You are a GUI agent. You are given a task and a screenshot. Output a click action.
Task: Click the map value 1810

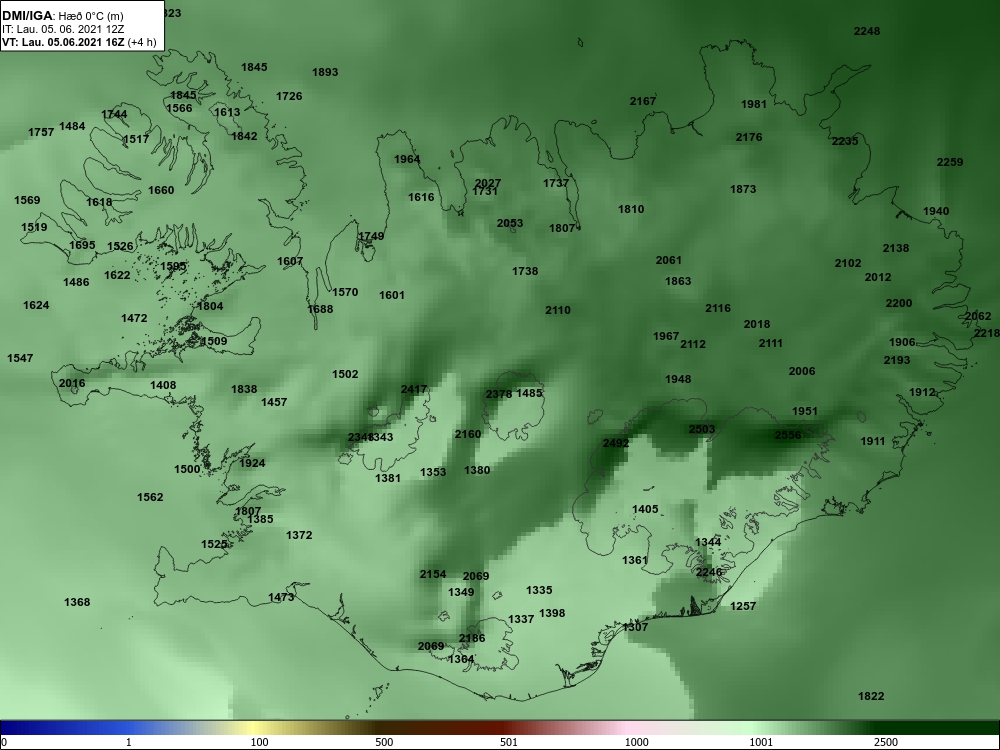click(631, 209)
